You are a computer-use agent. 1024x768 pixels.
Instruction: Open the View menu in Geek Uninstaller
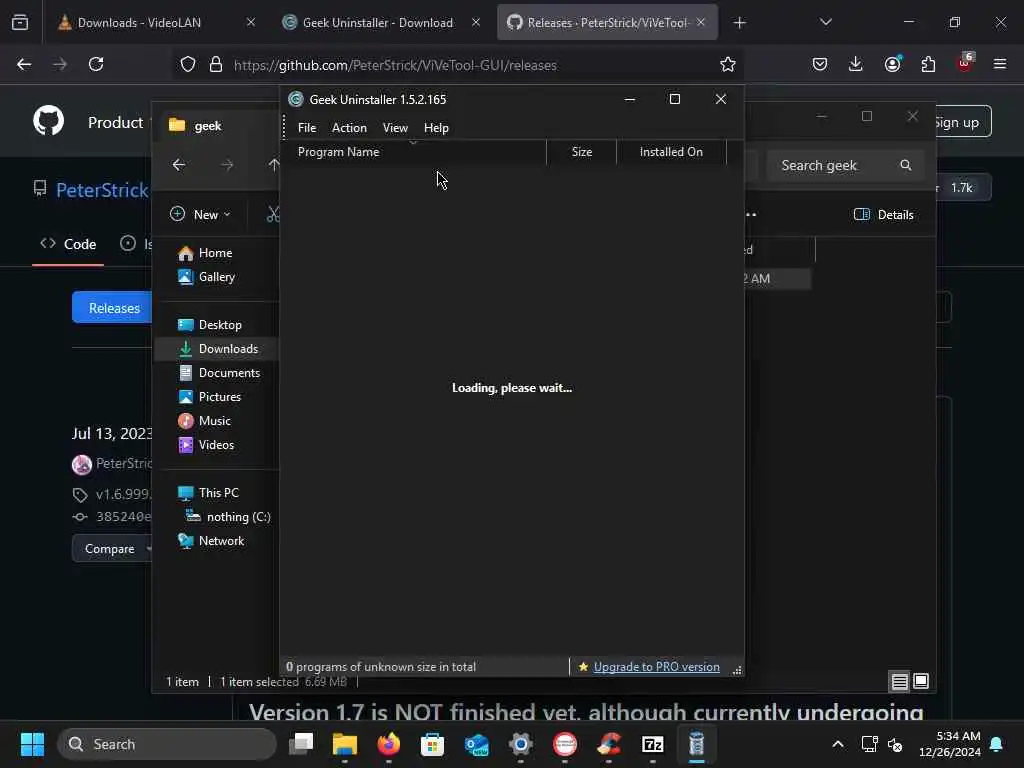pos(394,128)
